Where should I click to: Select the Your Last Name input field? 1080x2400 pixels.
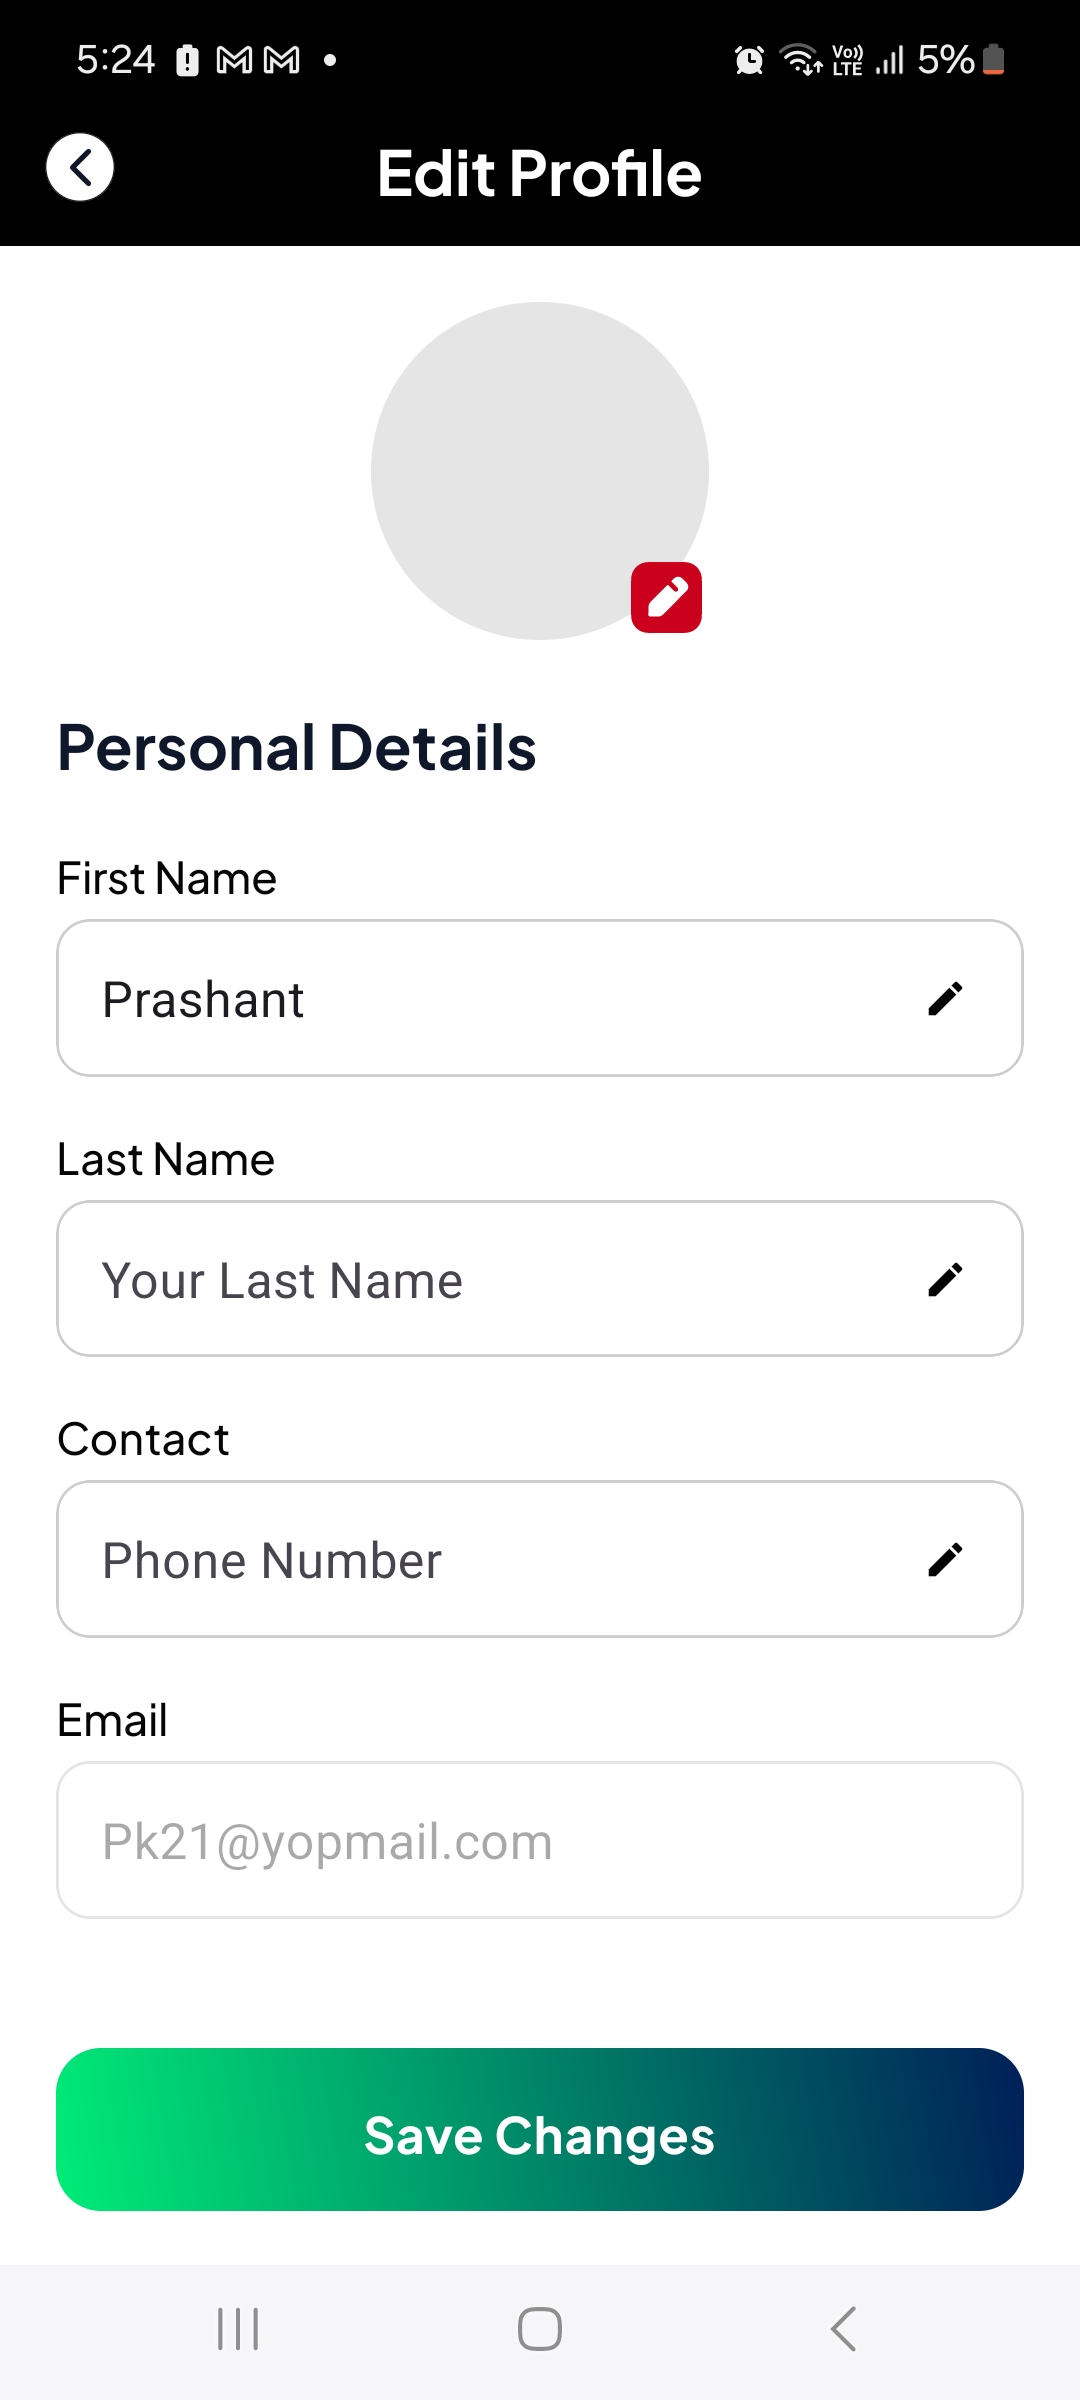click(540, 1279)
